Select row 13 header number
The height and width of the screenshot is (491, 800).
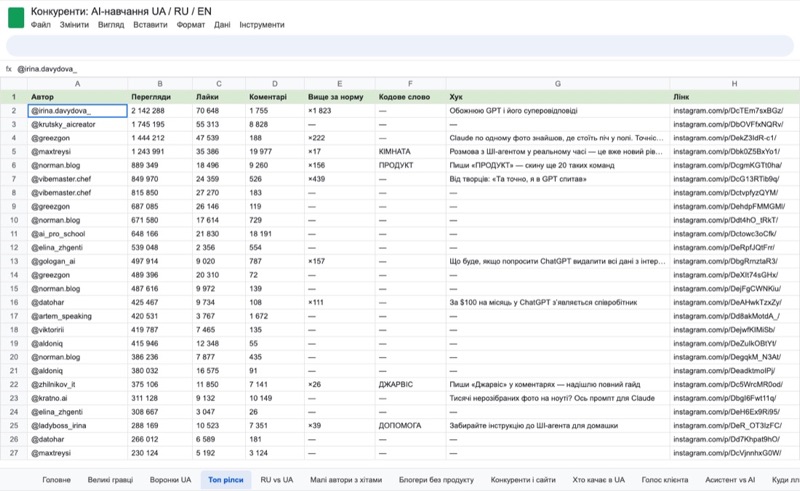click(14, 261)
